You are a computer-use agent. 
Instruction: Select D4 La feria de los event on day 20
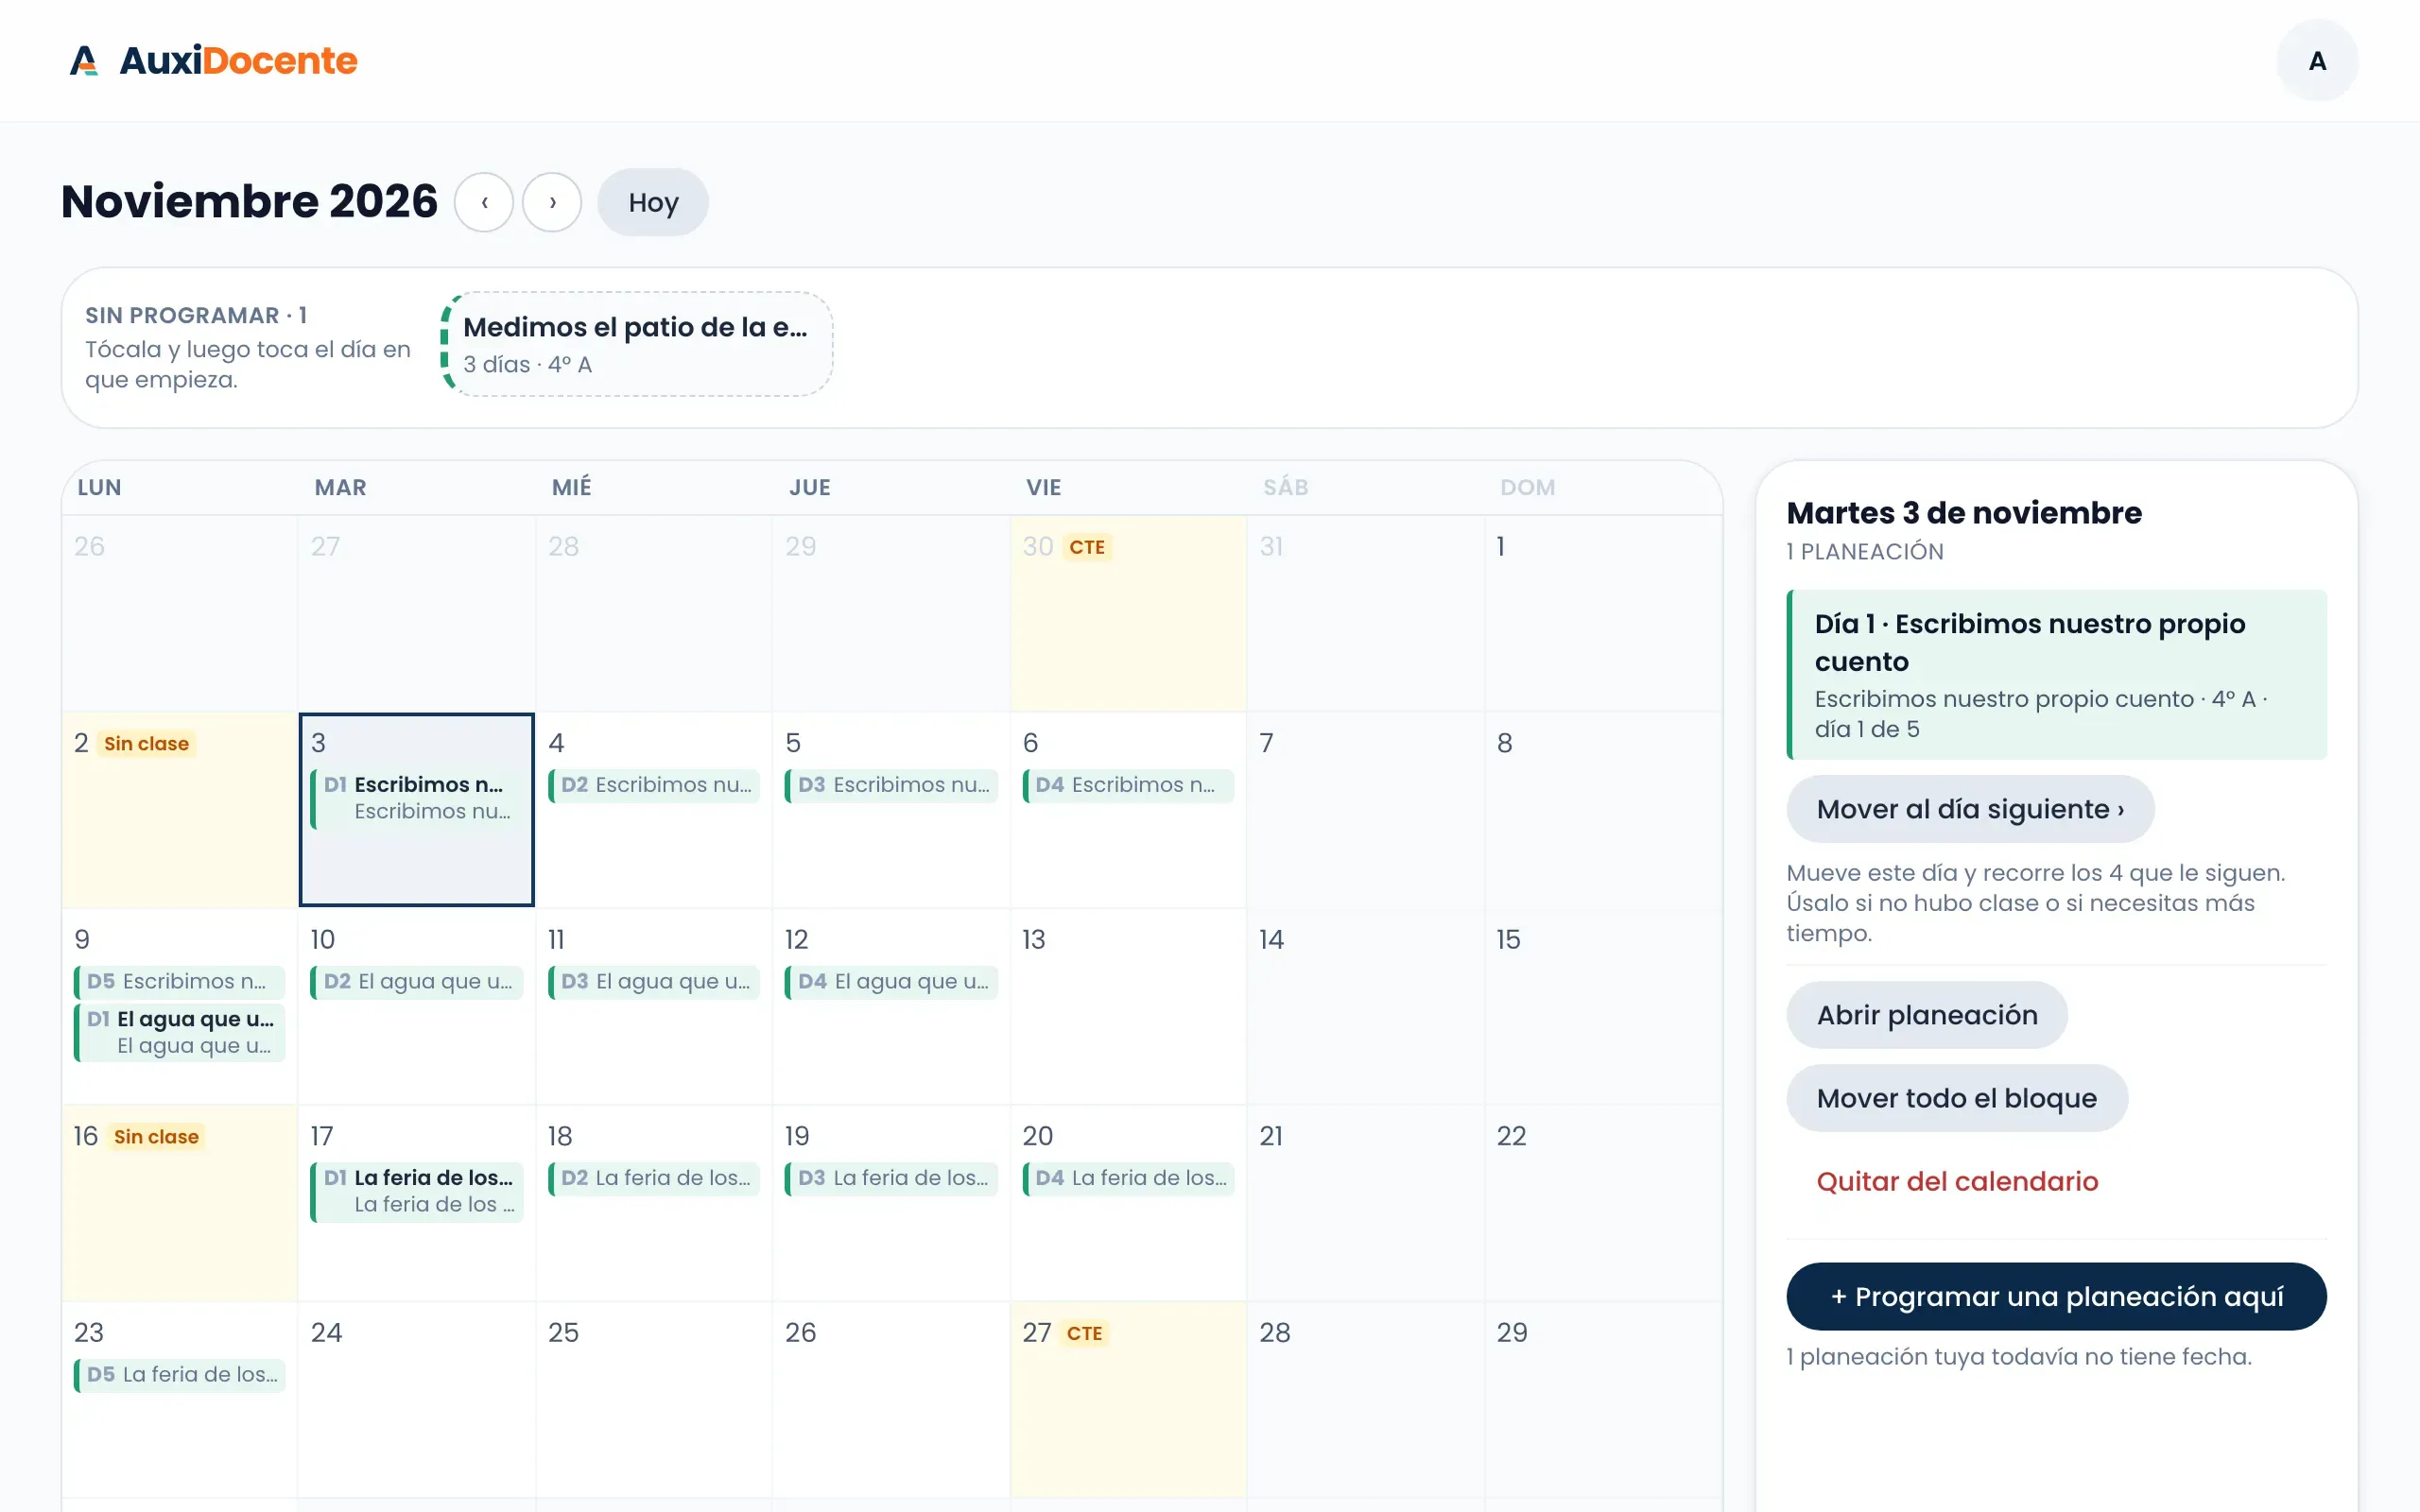click(1129, 1178)
